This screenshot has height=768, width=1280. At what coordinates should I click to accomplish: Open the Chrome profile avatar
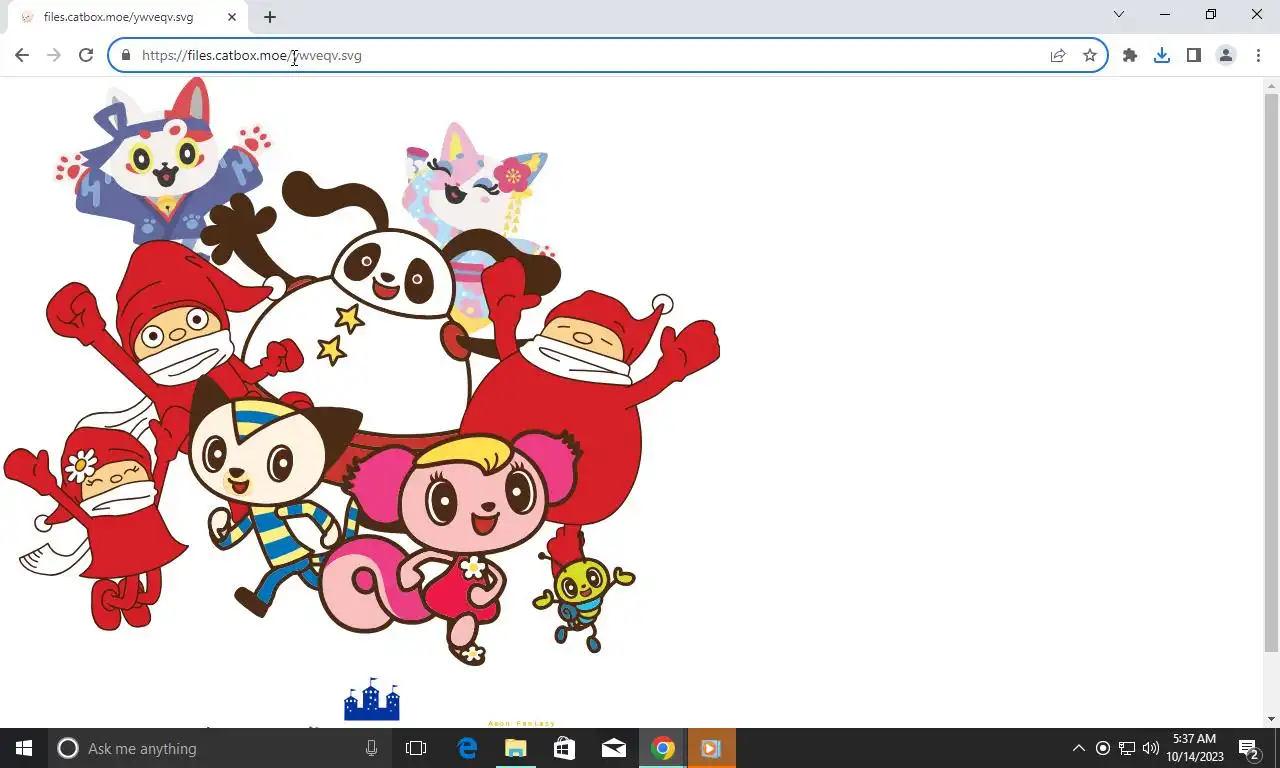pos(1226,55)
